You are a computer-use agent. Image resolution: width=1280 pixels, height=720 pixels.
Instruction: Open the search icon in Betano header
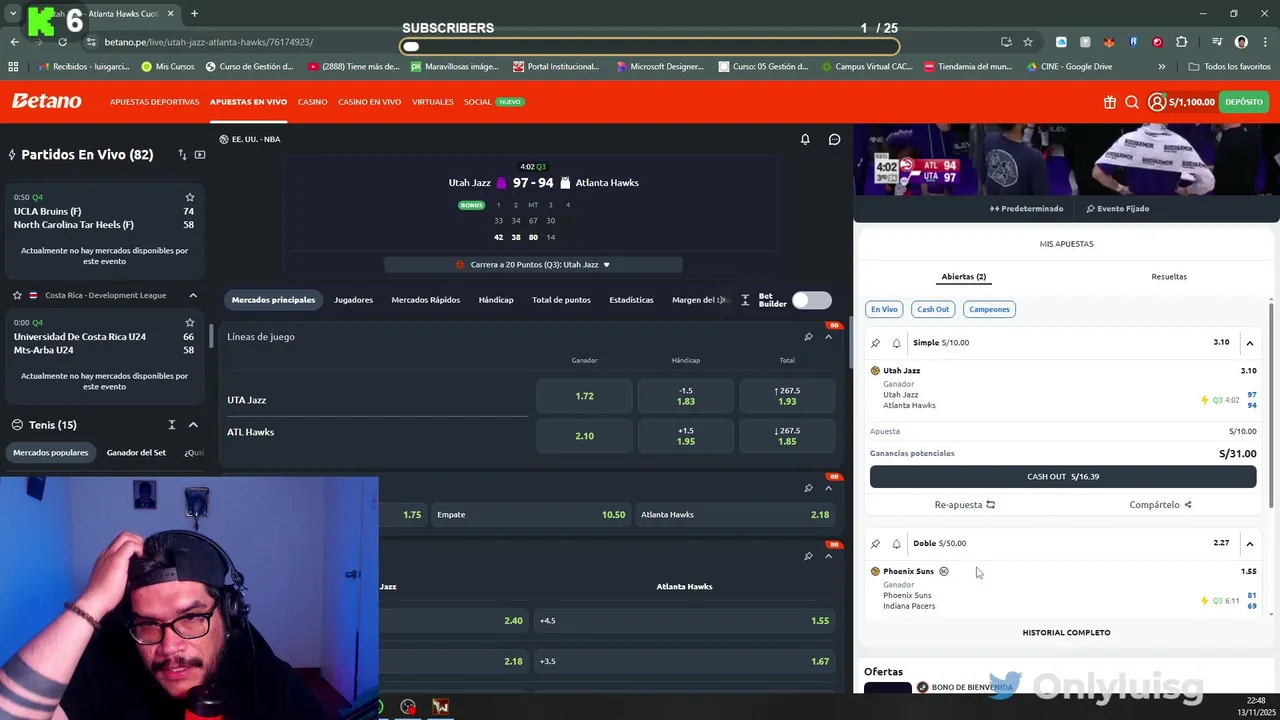1132,102
